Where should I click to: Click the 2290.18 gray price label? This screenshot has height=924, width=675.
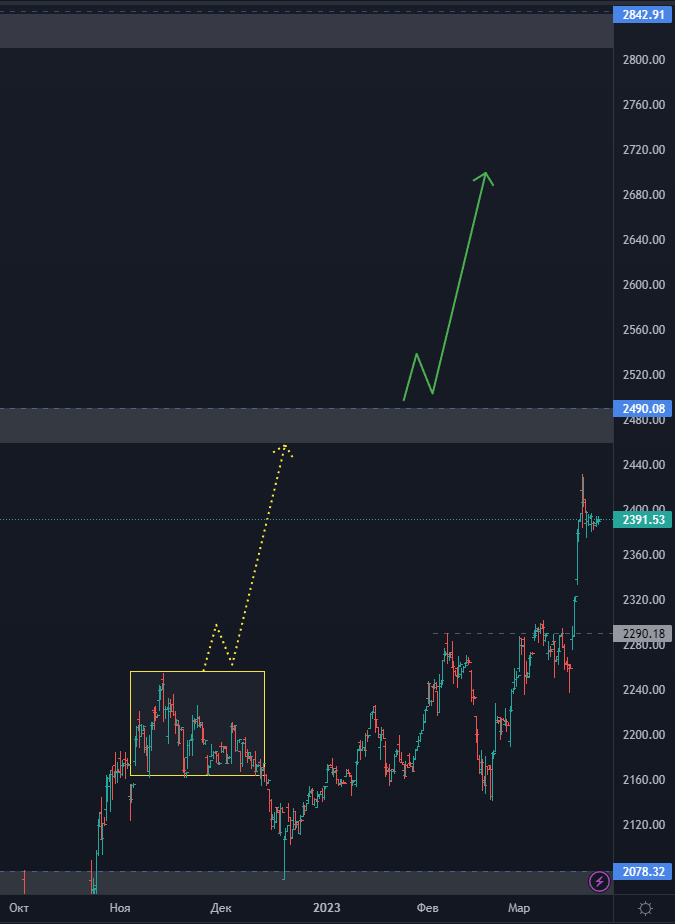tap(643, 633)
